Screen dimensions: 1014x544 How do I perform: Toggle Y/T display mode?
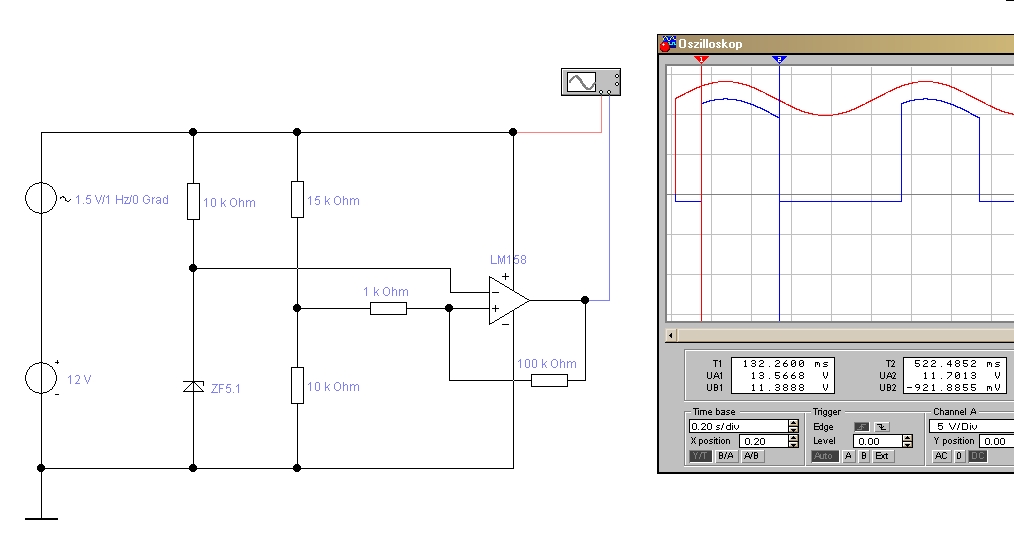point(701,456)
